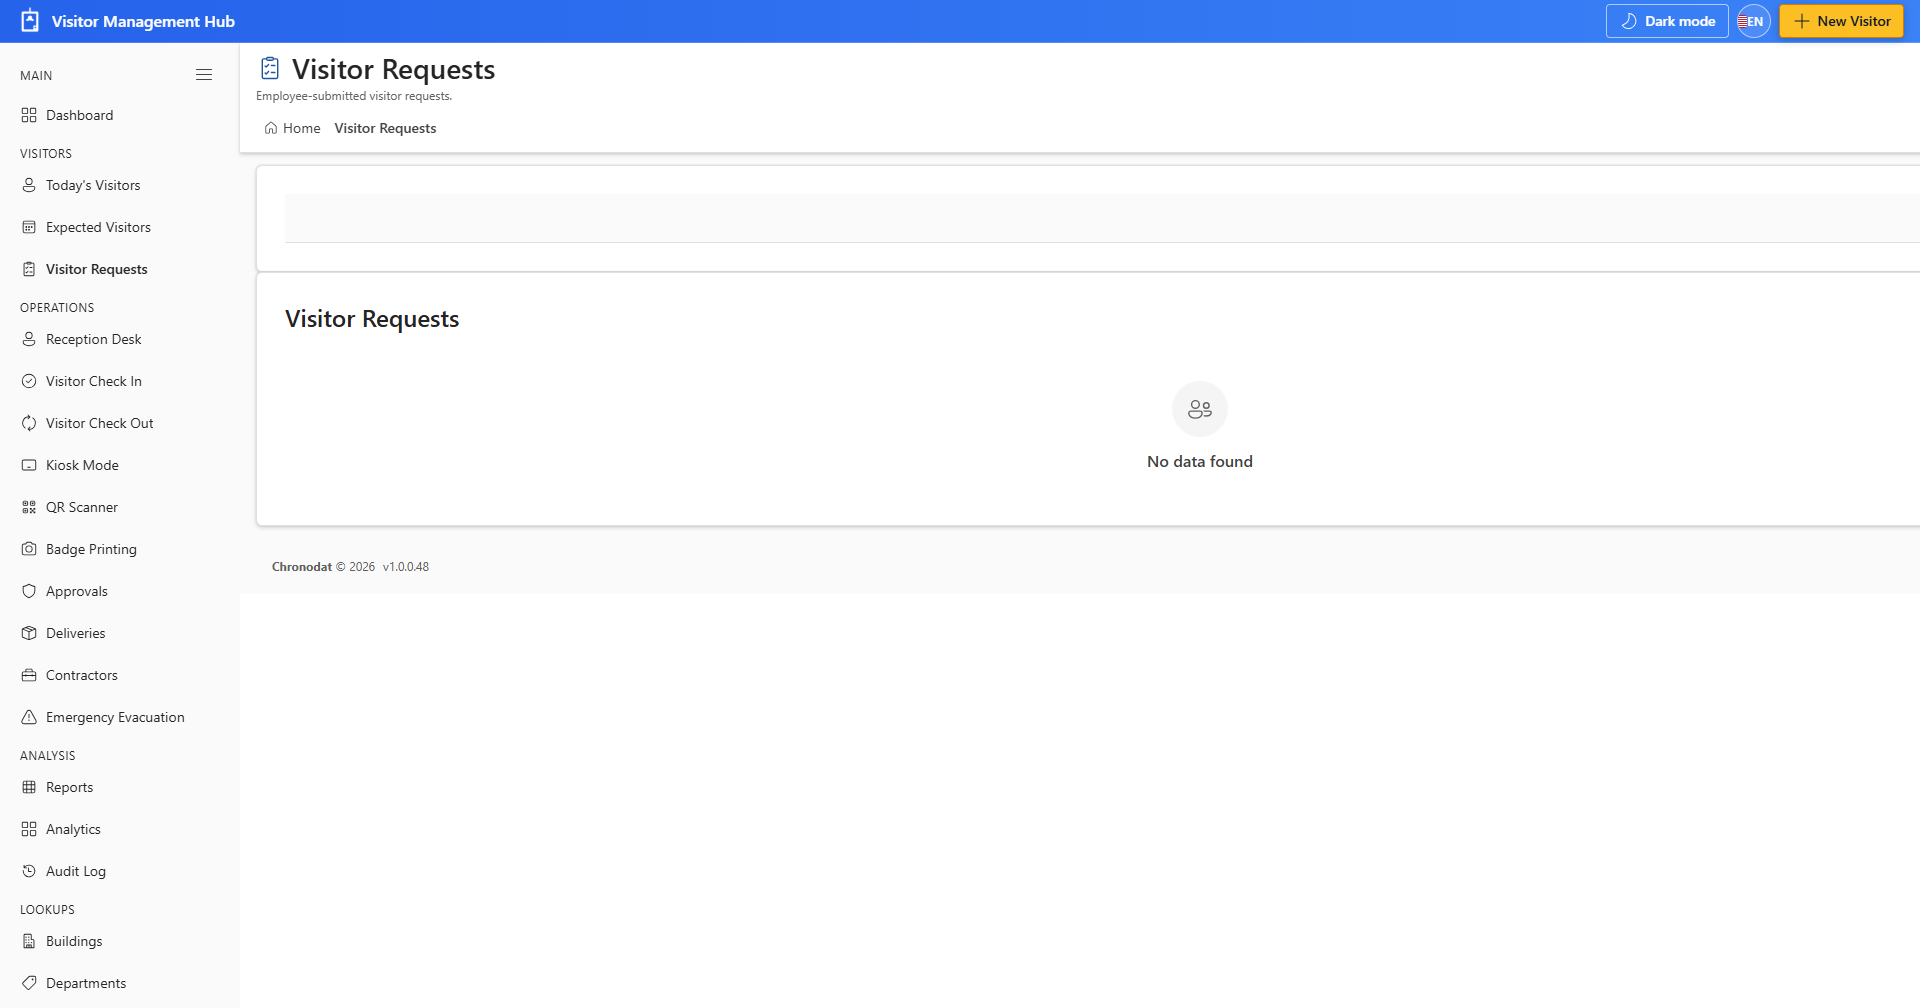Click the empty filter bar area

click(x=1102, y=218)
